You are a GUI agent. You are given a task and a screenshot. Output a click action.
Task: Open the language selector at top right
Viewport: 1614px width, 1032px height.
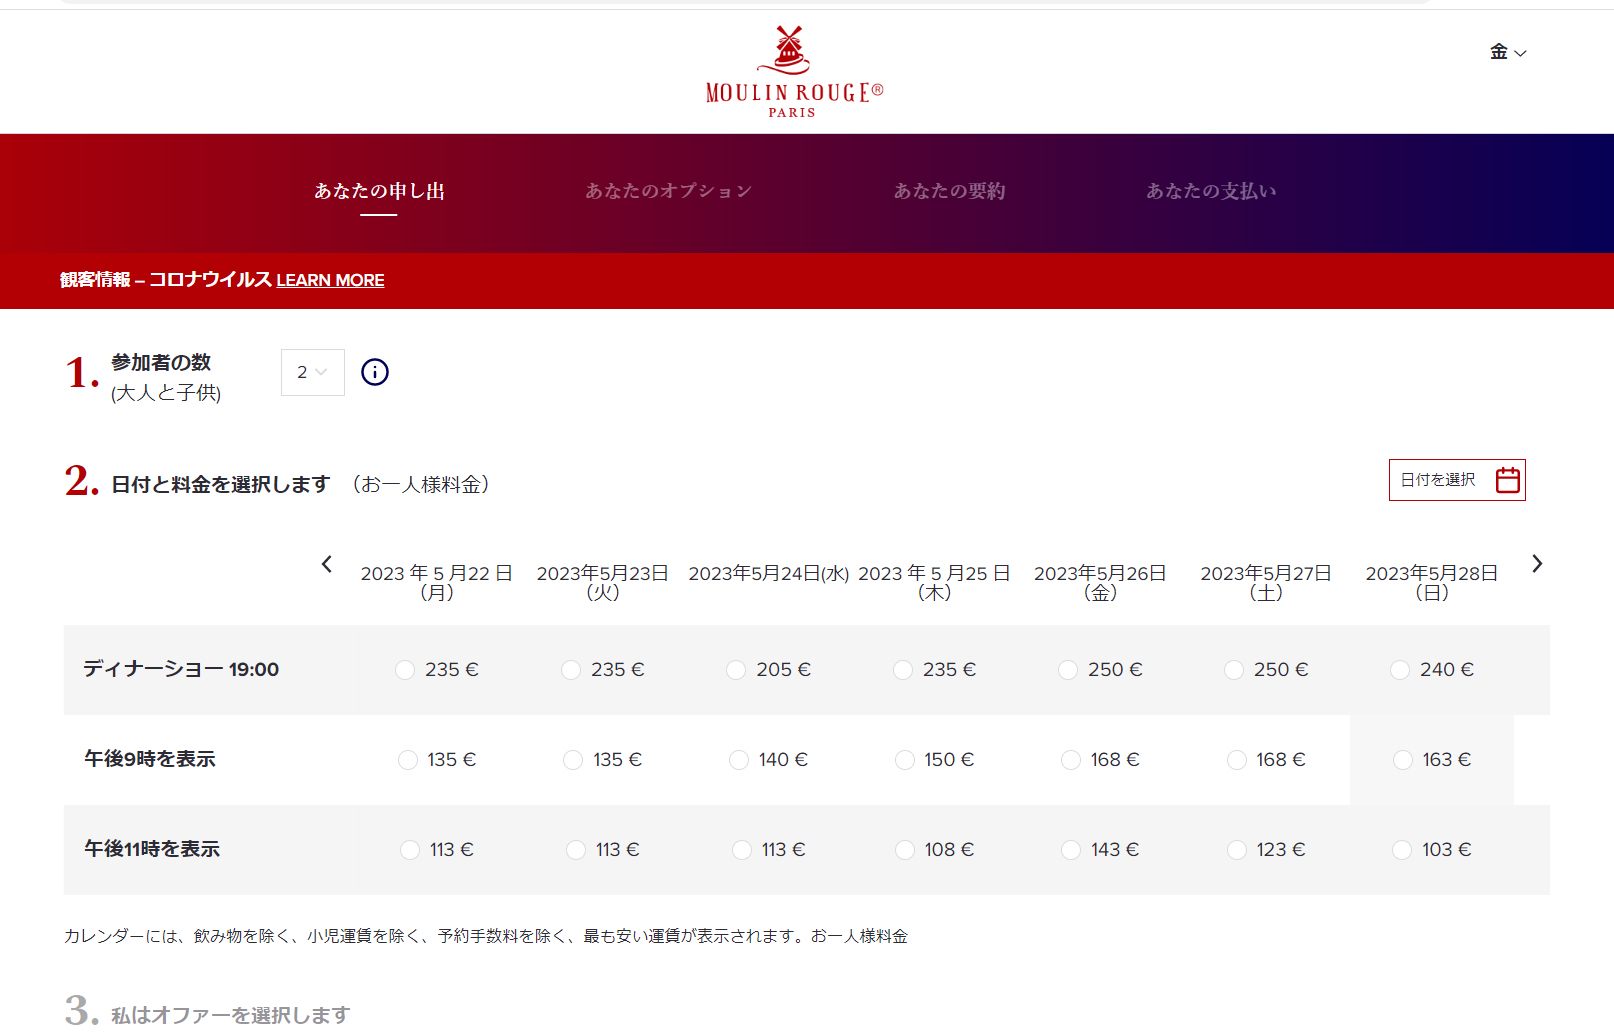coord(1507,52)
